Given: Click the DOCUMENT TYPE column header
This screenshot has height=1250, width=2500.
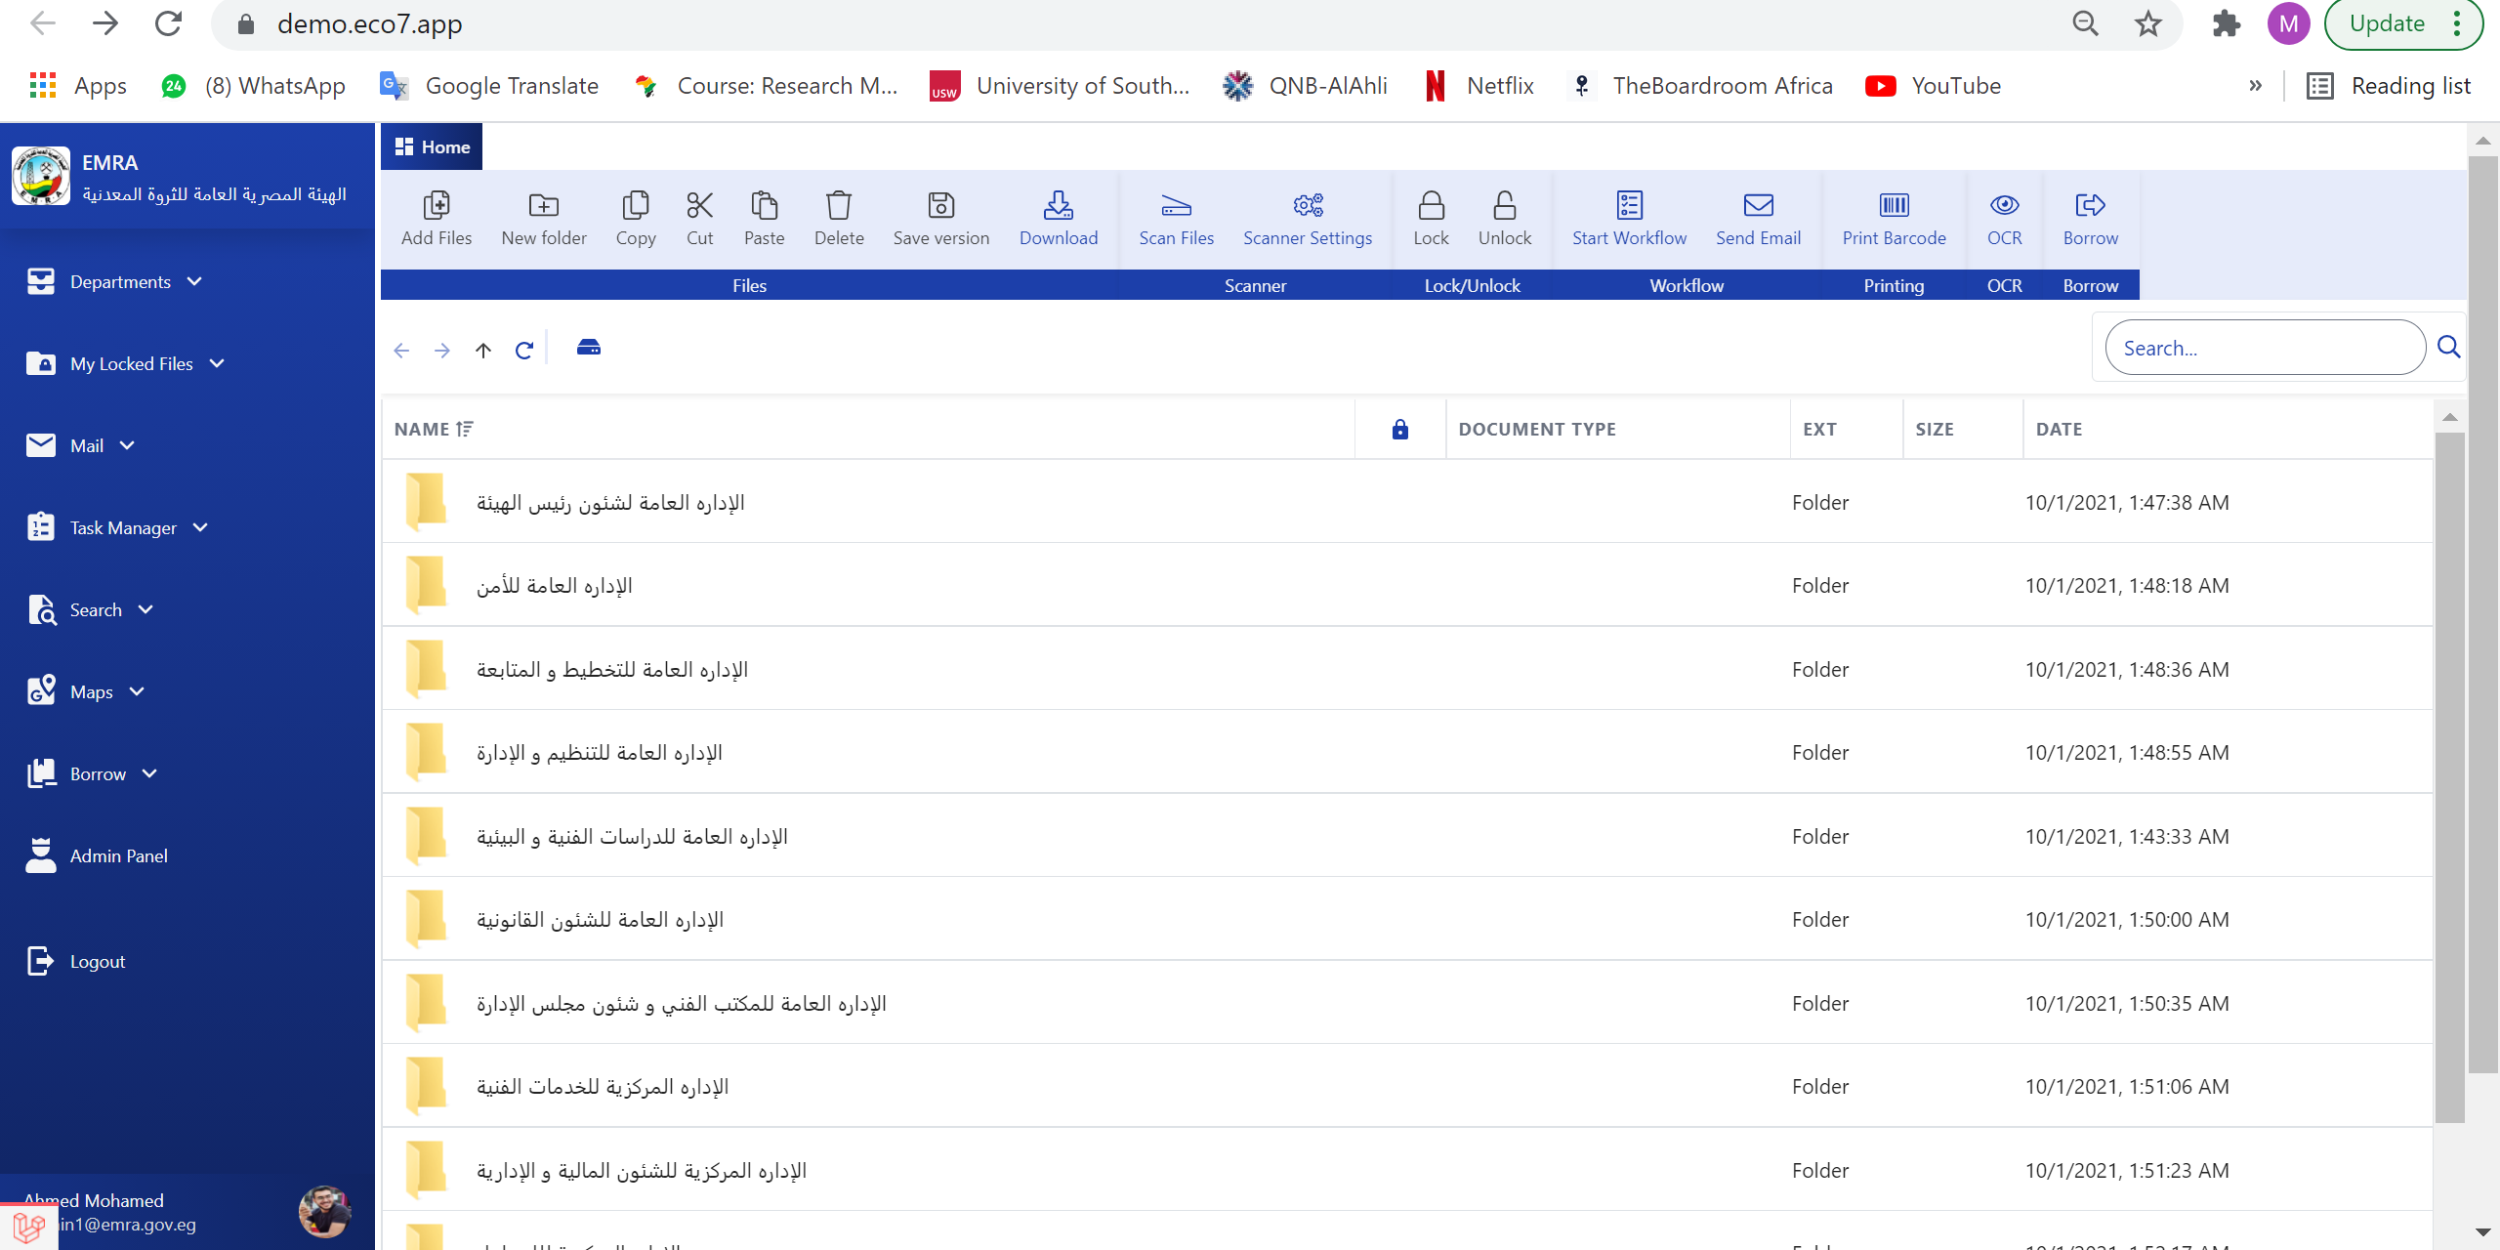Looking at the screenshot, I should coord(1536,429).
